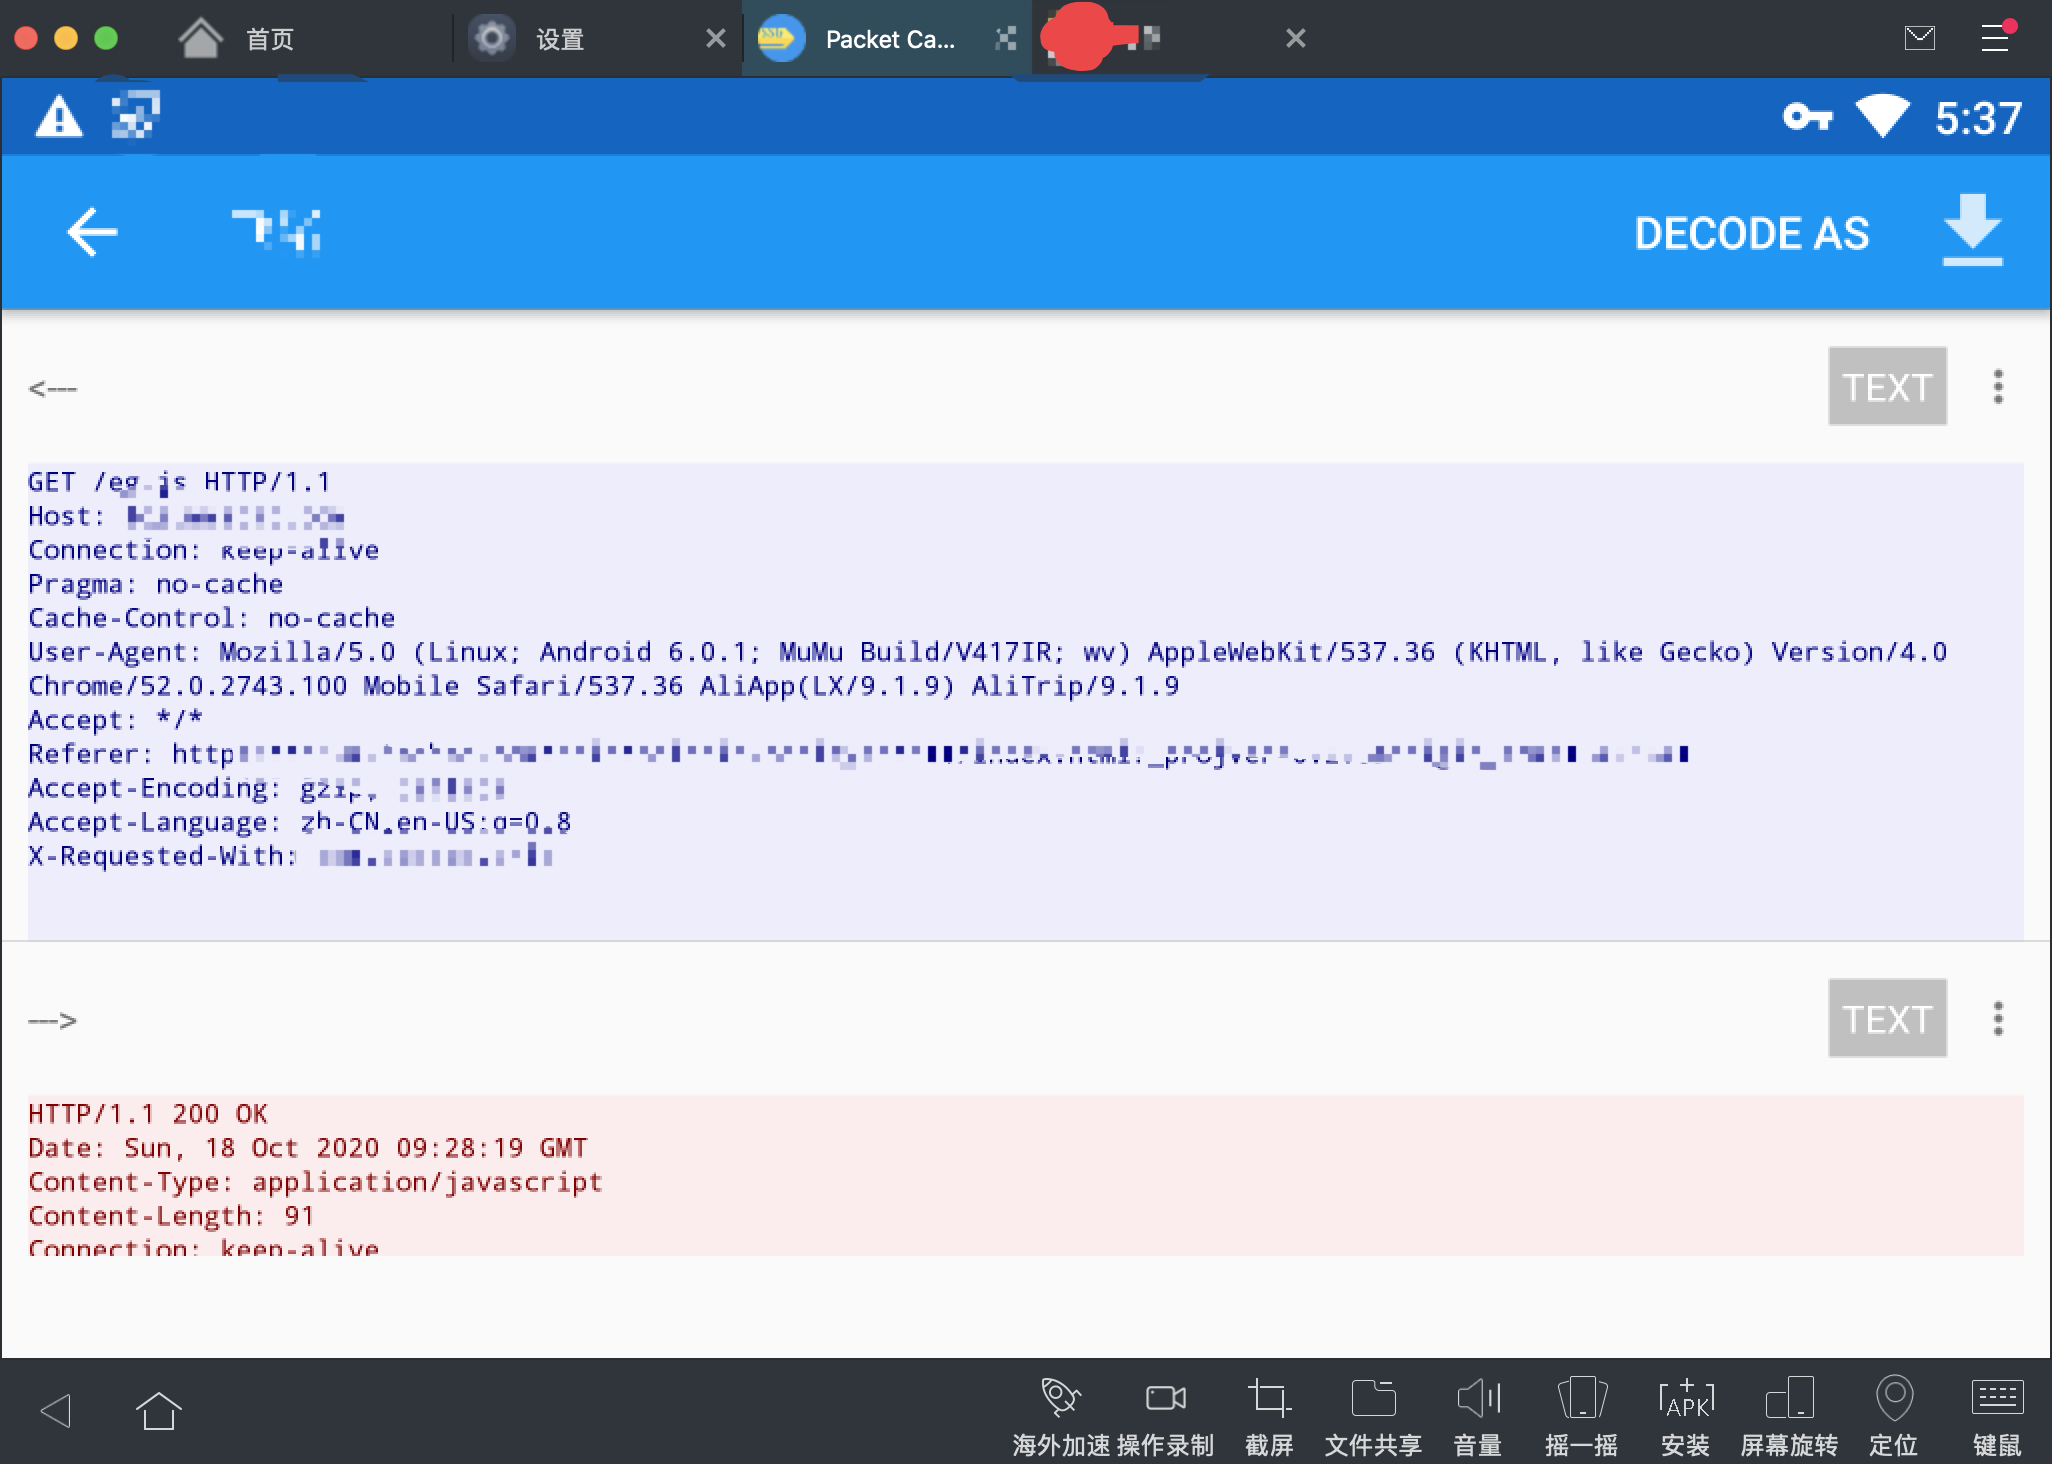Click the 'Pragma: no-cache' line
The width and height of the screenshot is (2052, 1464).
pyautogui.click(x=155, y=584)
